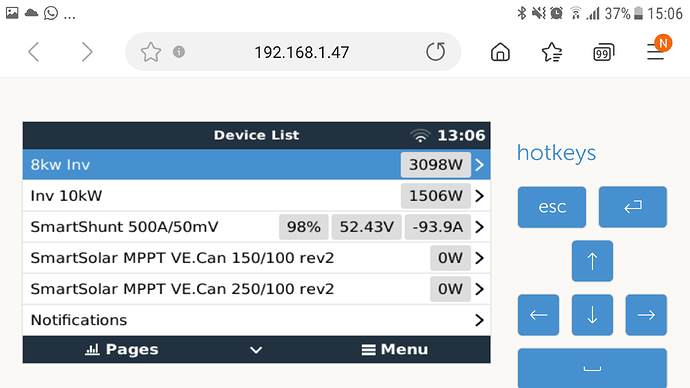Click the 0W value for MPPT 150/100

(x=450, y=258)
